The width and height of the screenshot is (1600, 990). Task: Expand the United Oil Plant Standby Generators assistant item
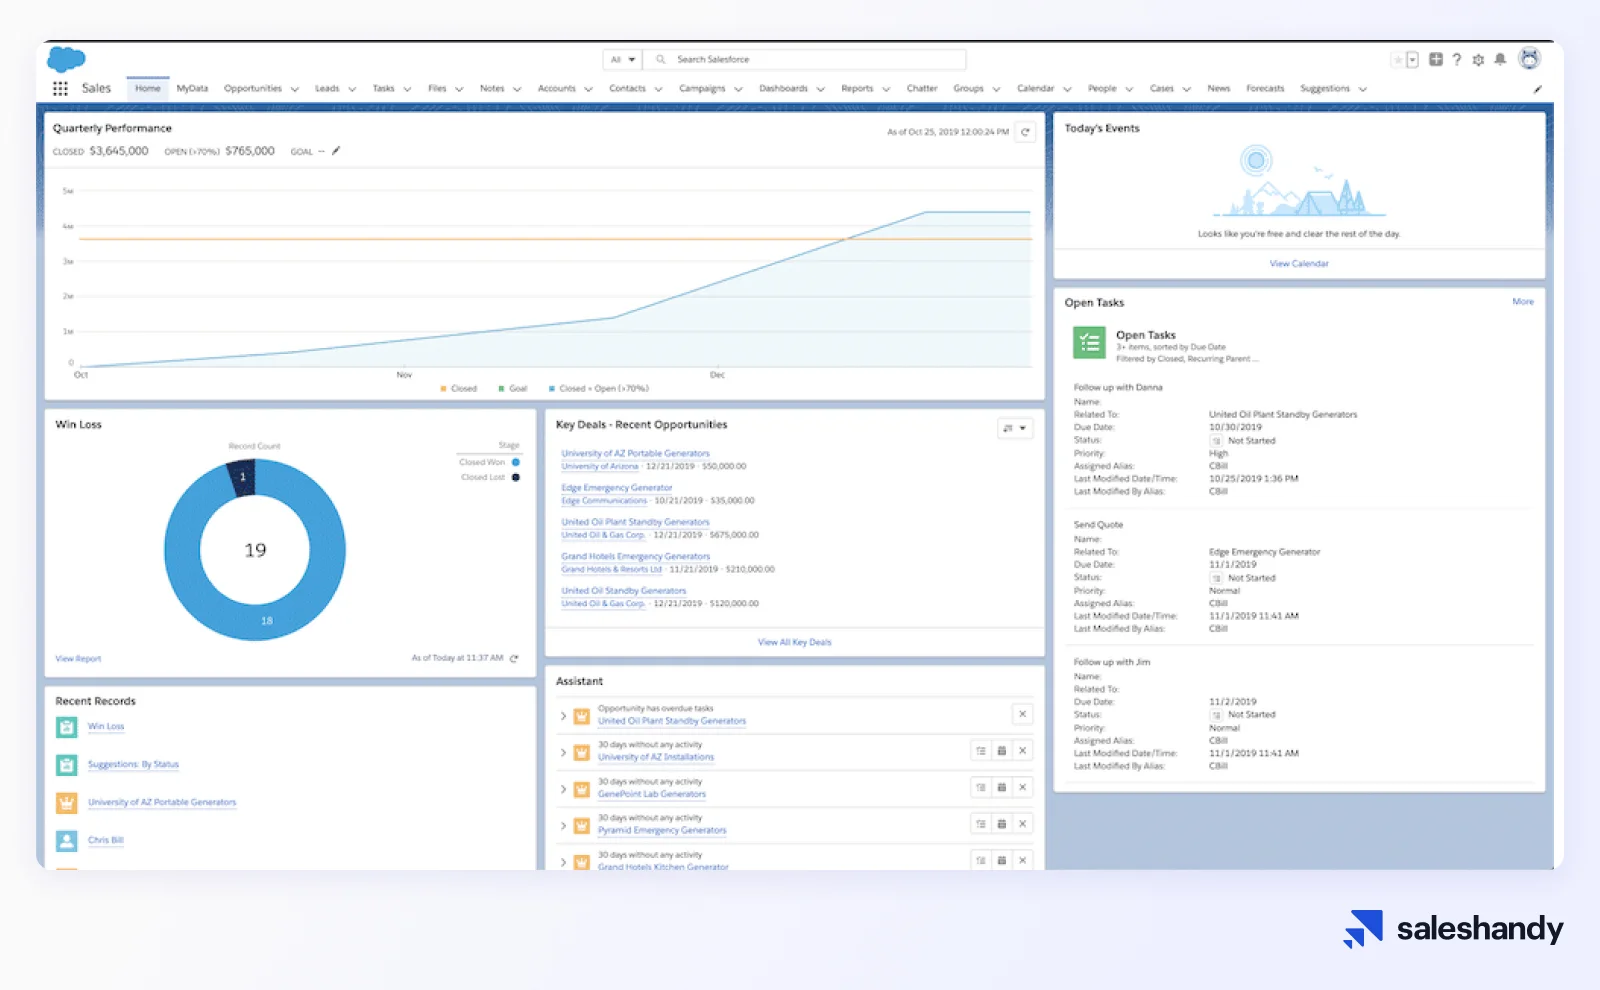pos(563,716)
